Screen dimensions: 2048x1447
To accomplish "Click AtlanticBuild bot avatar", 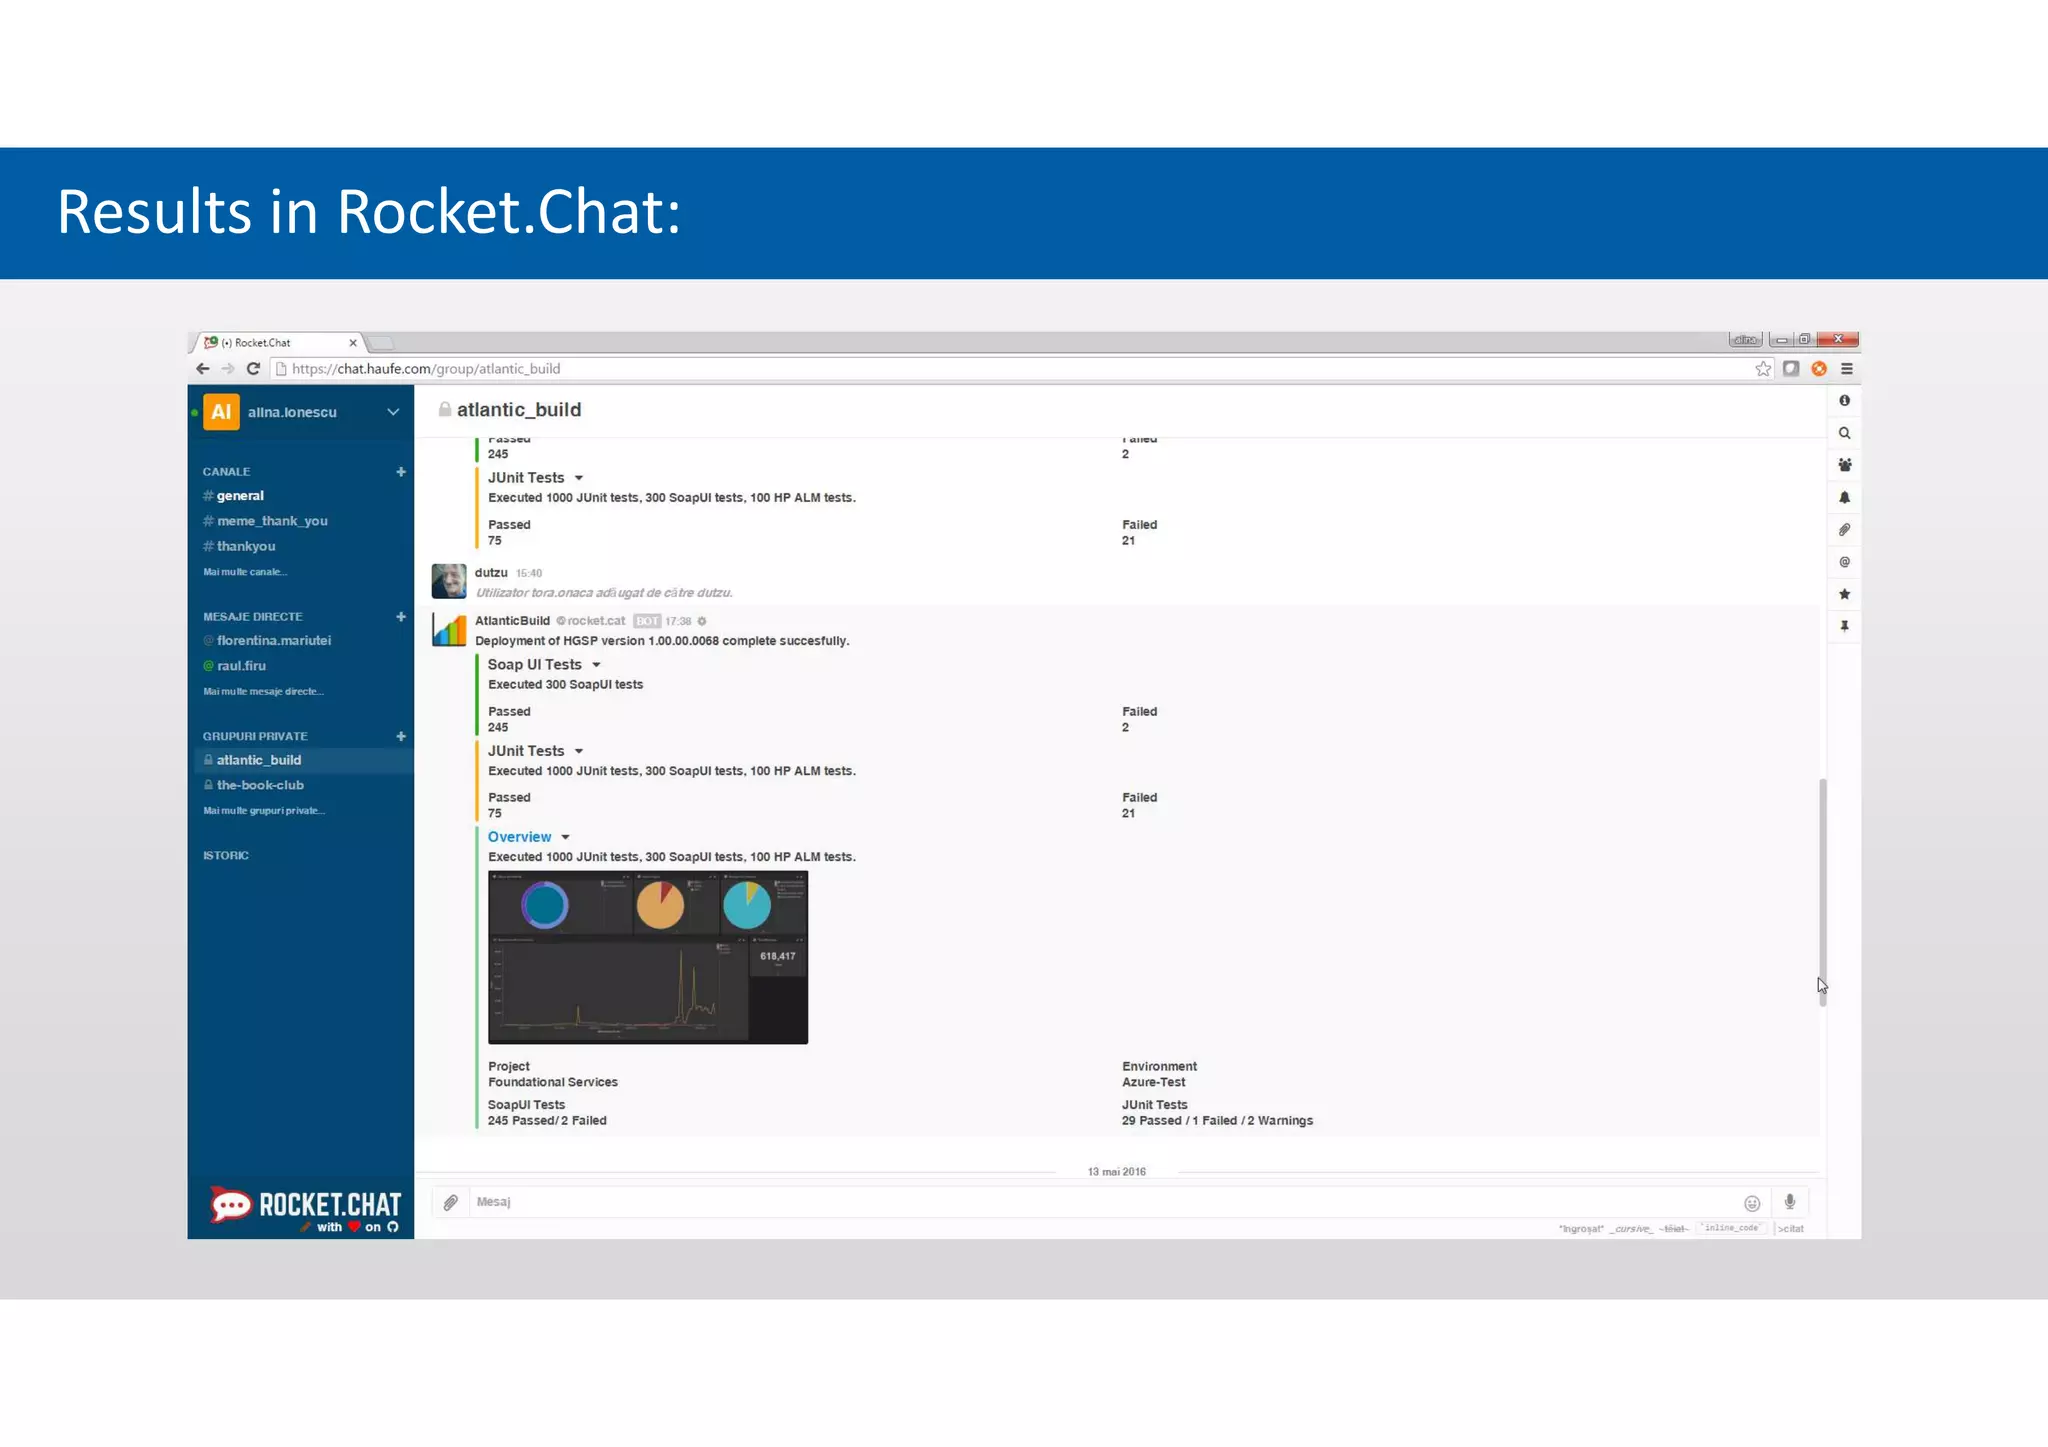I will 449,629.
